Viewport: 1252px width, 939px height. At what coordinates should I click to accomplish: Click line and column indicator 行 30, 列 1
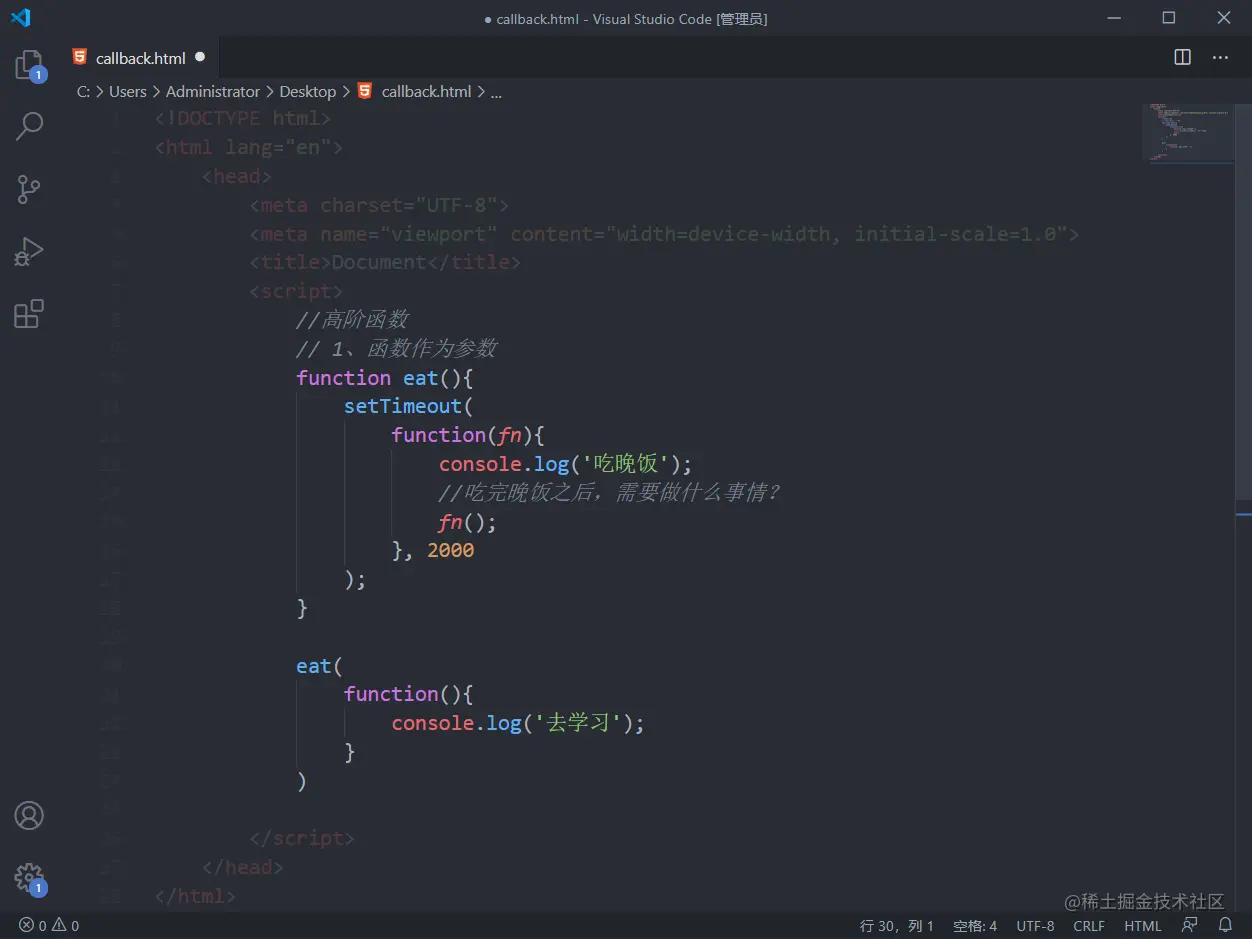coord(897,925)
